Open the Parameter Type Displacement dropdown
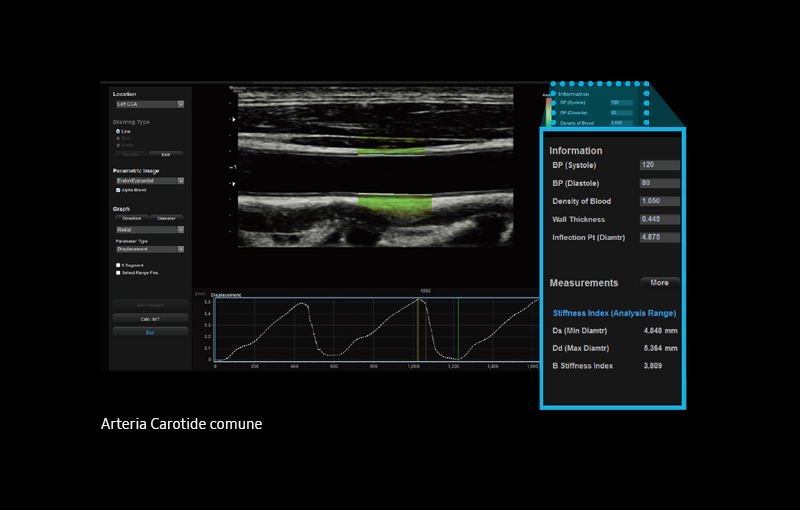The image size is (800, 510). pos(149,249)
